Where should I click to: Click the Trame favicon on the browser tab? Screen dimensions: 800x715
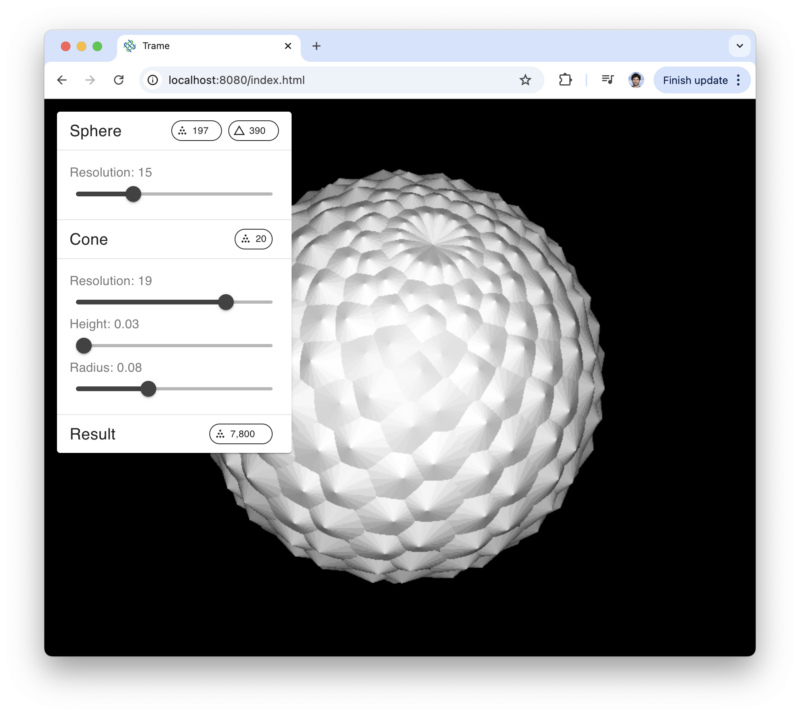coord(128,45)
